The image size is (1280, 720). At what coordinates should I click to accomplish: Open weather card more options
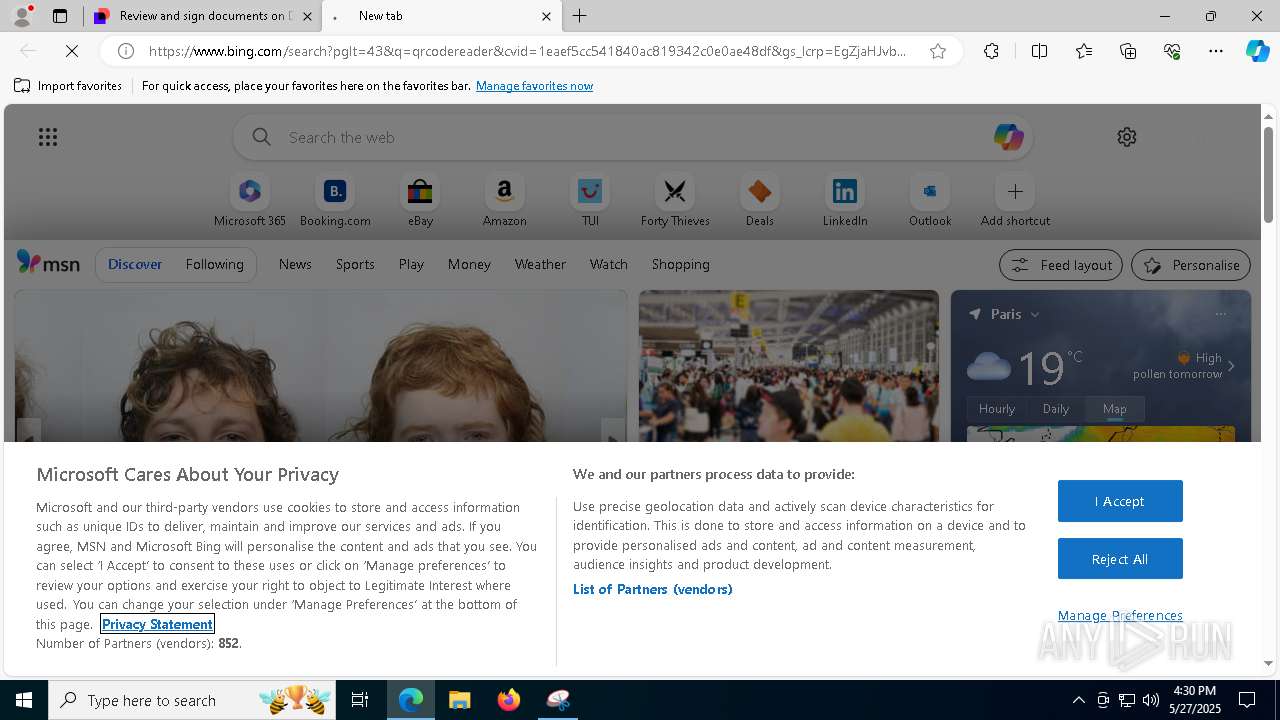pos(1220,314)
